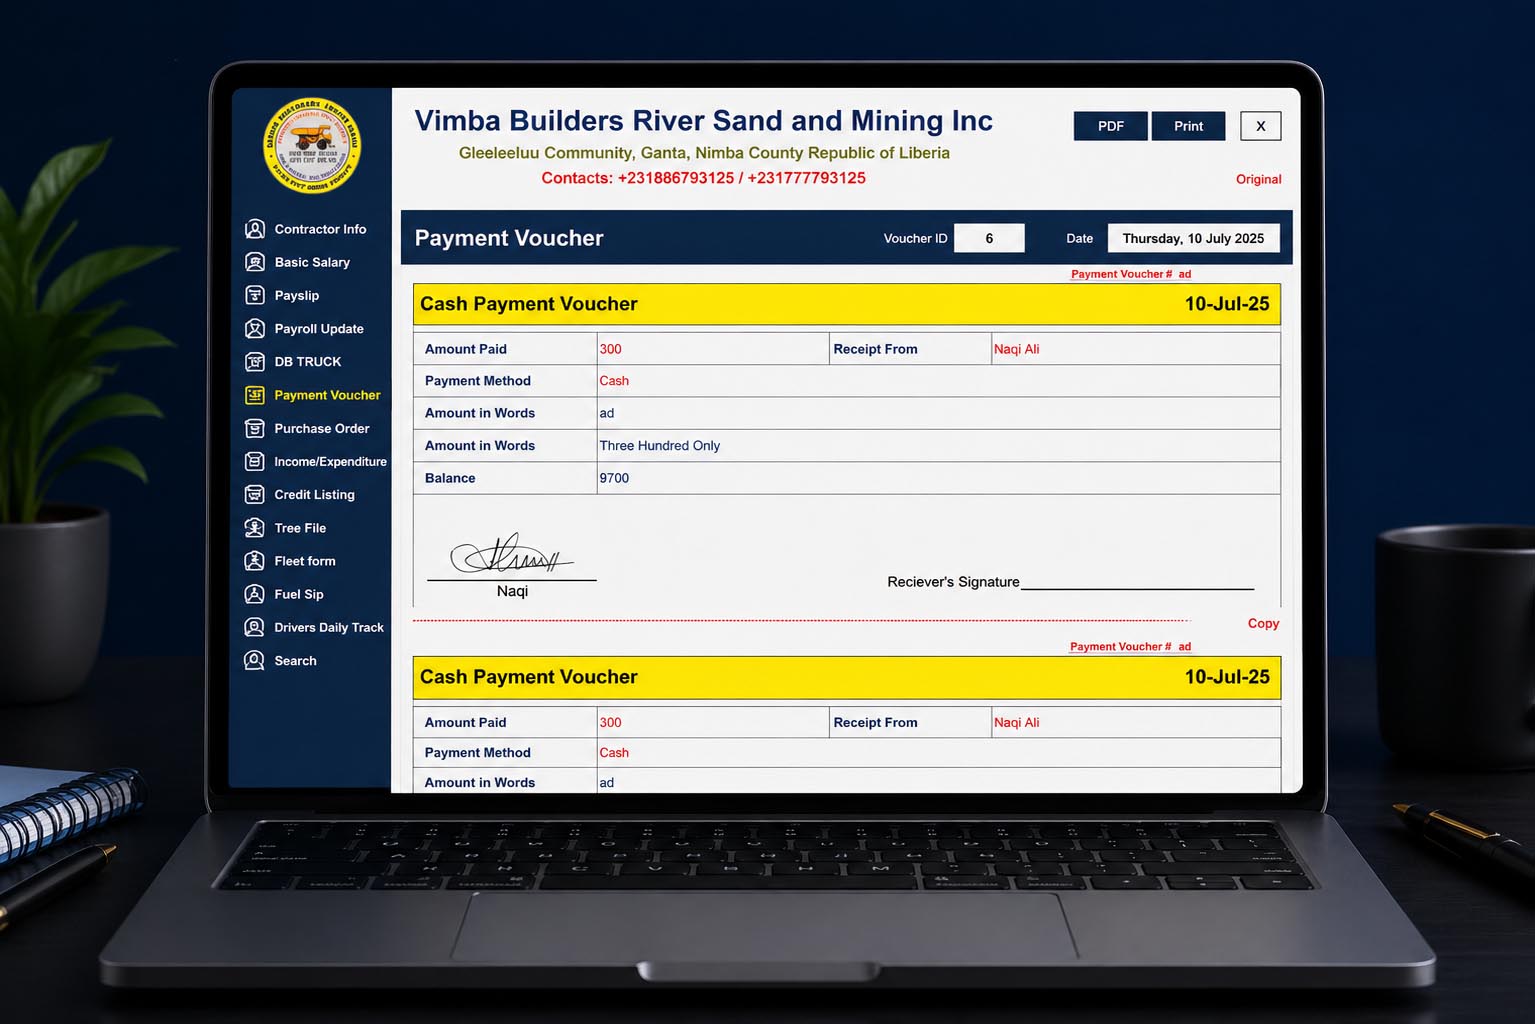Viewport: 1535px width, 1024px height.
Task: Click the red Copy label
Action: (1263, 623)
